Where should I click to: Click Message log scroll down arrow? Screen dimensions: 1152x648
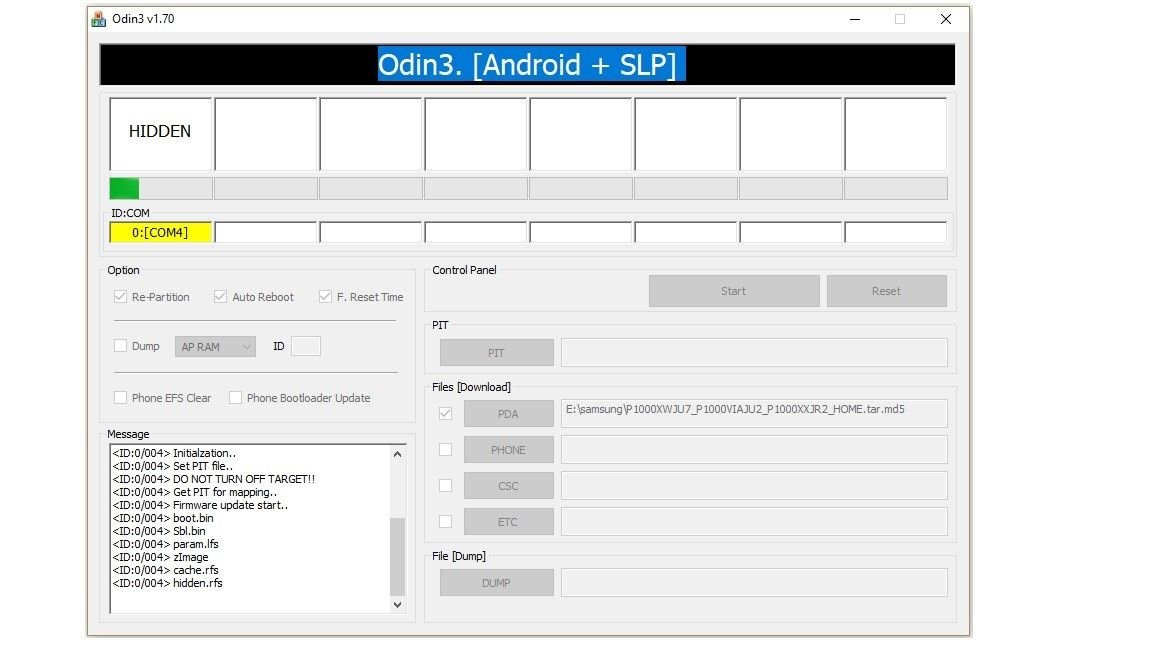click(397, 605)
